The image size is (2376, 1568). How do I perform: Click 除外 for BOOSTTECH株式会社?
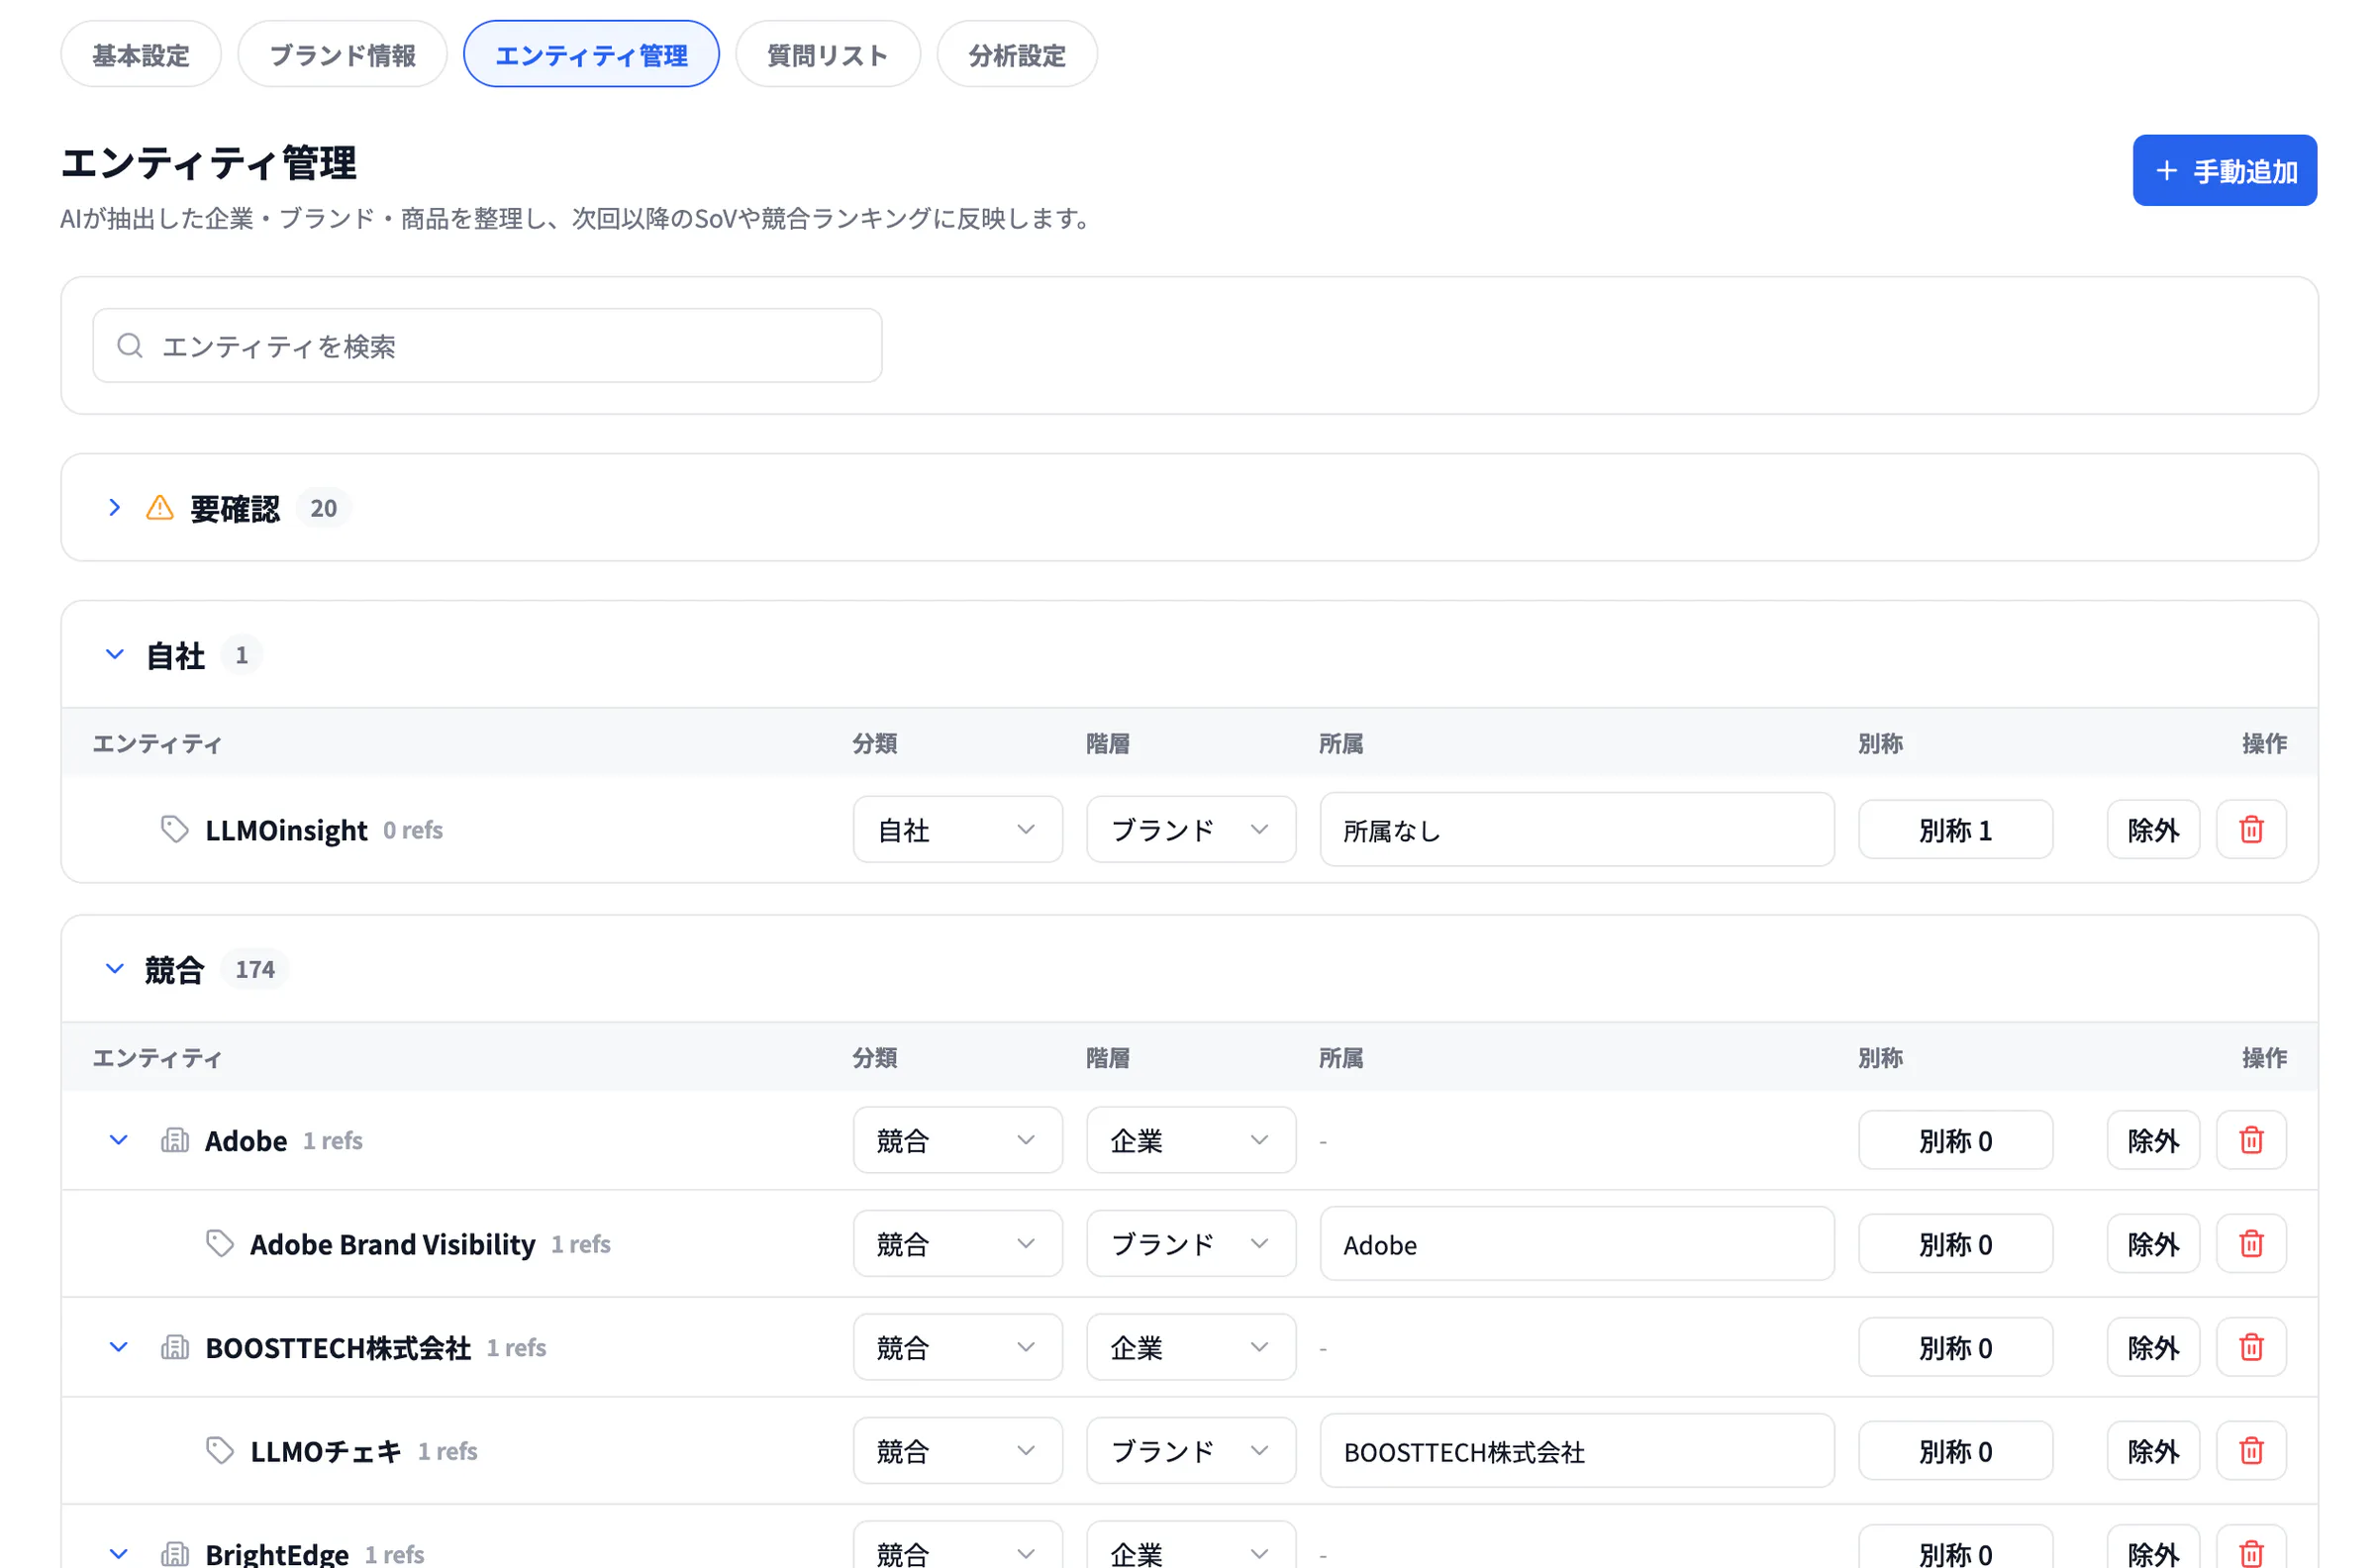[x=2152, y=1347]
